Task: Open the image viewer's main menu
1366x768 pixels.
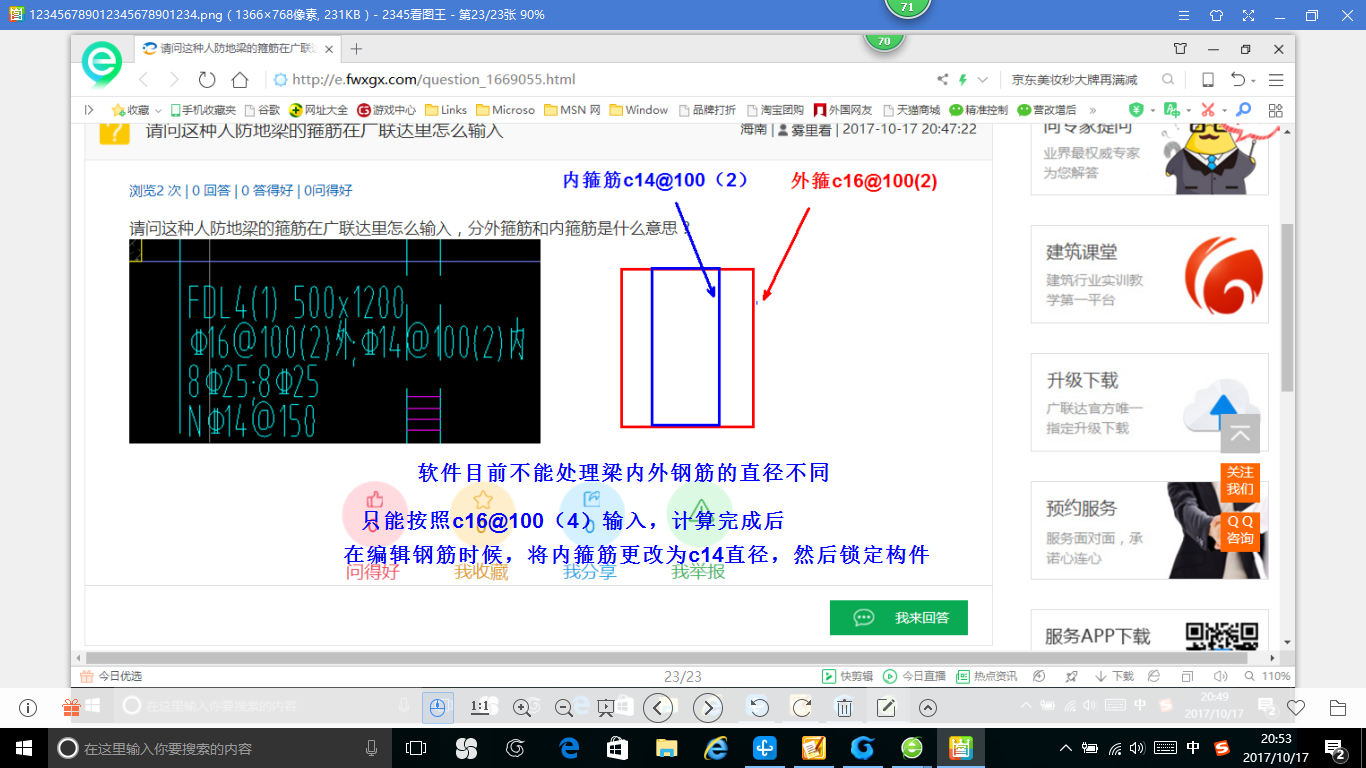Action: click(1184, 16)
